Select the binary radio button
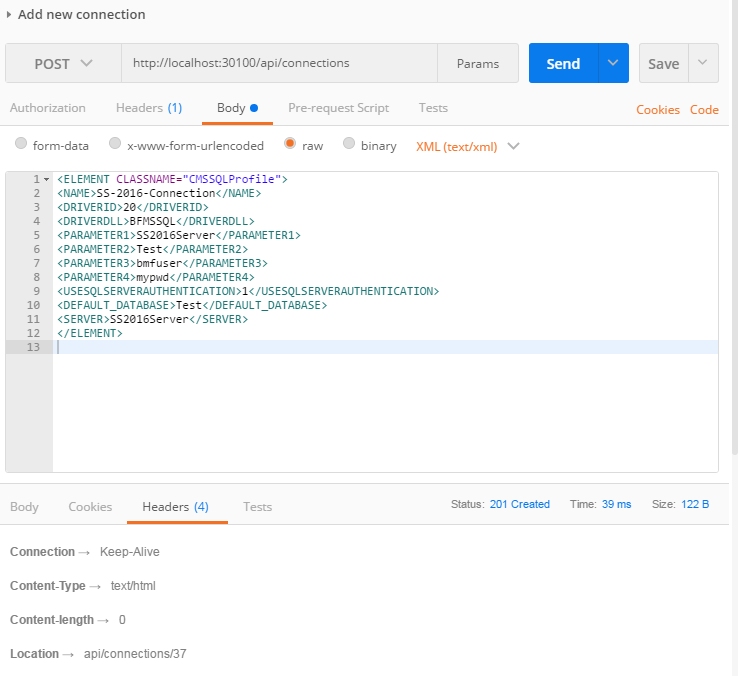This screenshot has width=739, height=676. 349,143
